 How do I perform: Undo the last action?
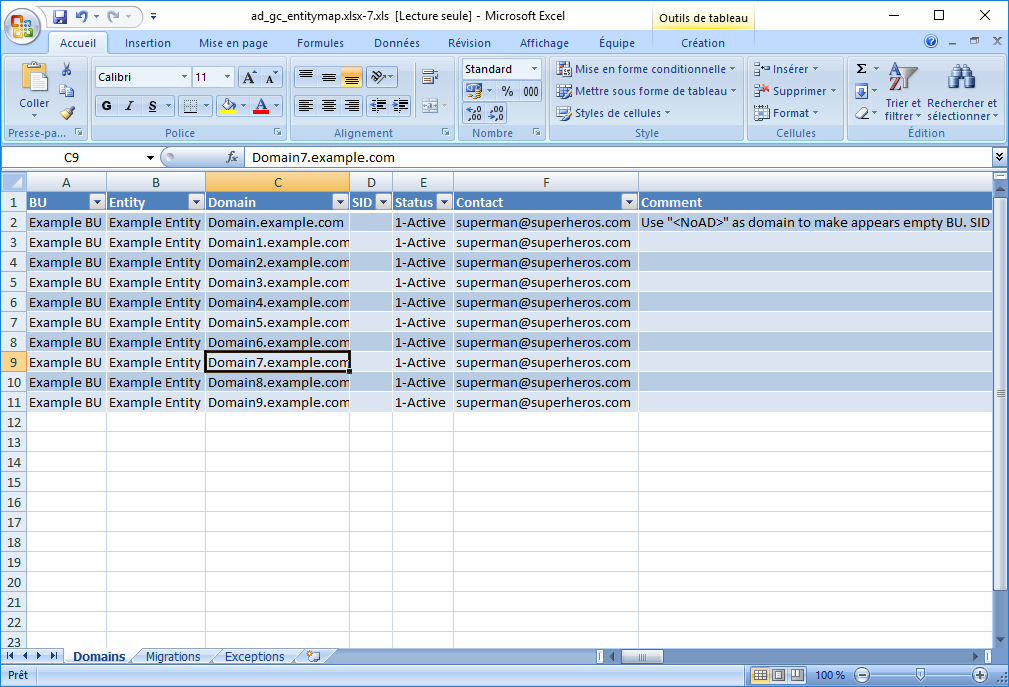click(82, 16)
